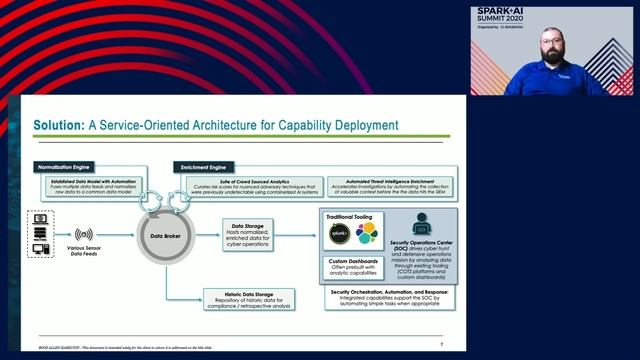Click the Data Storage box
This screenshot has width=640, height=360.
point(248,235)
